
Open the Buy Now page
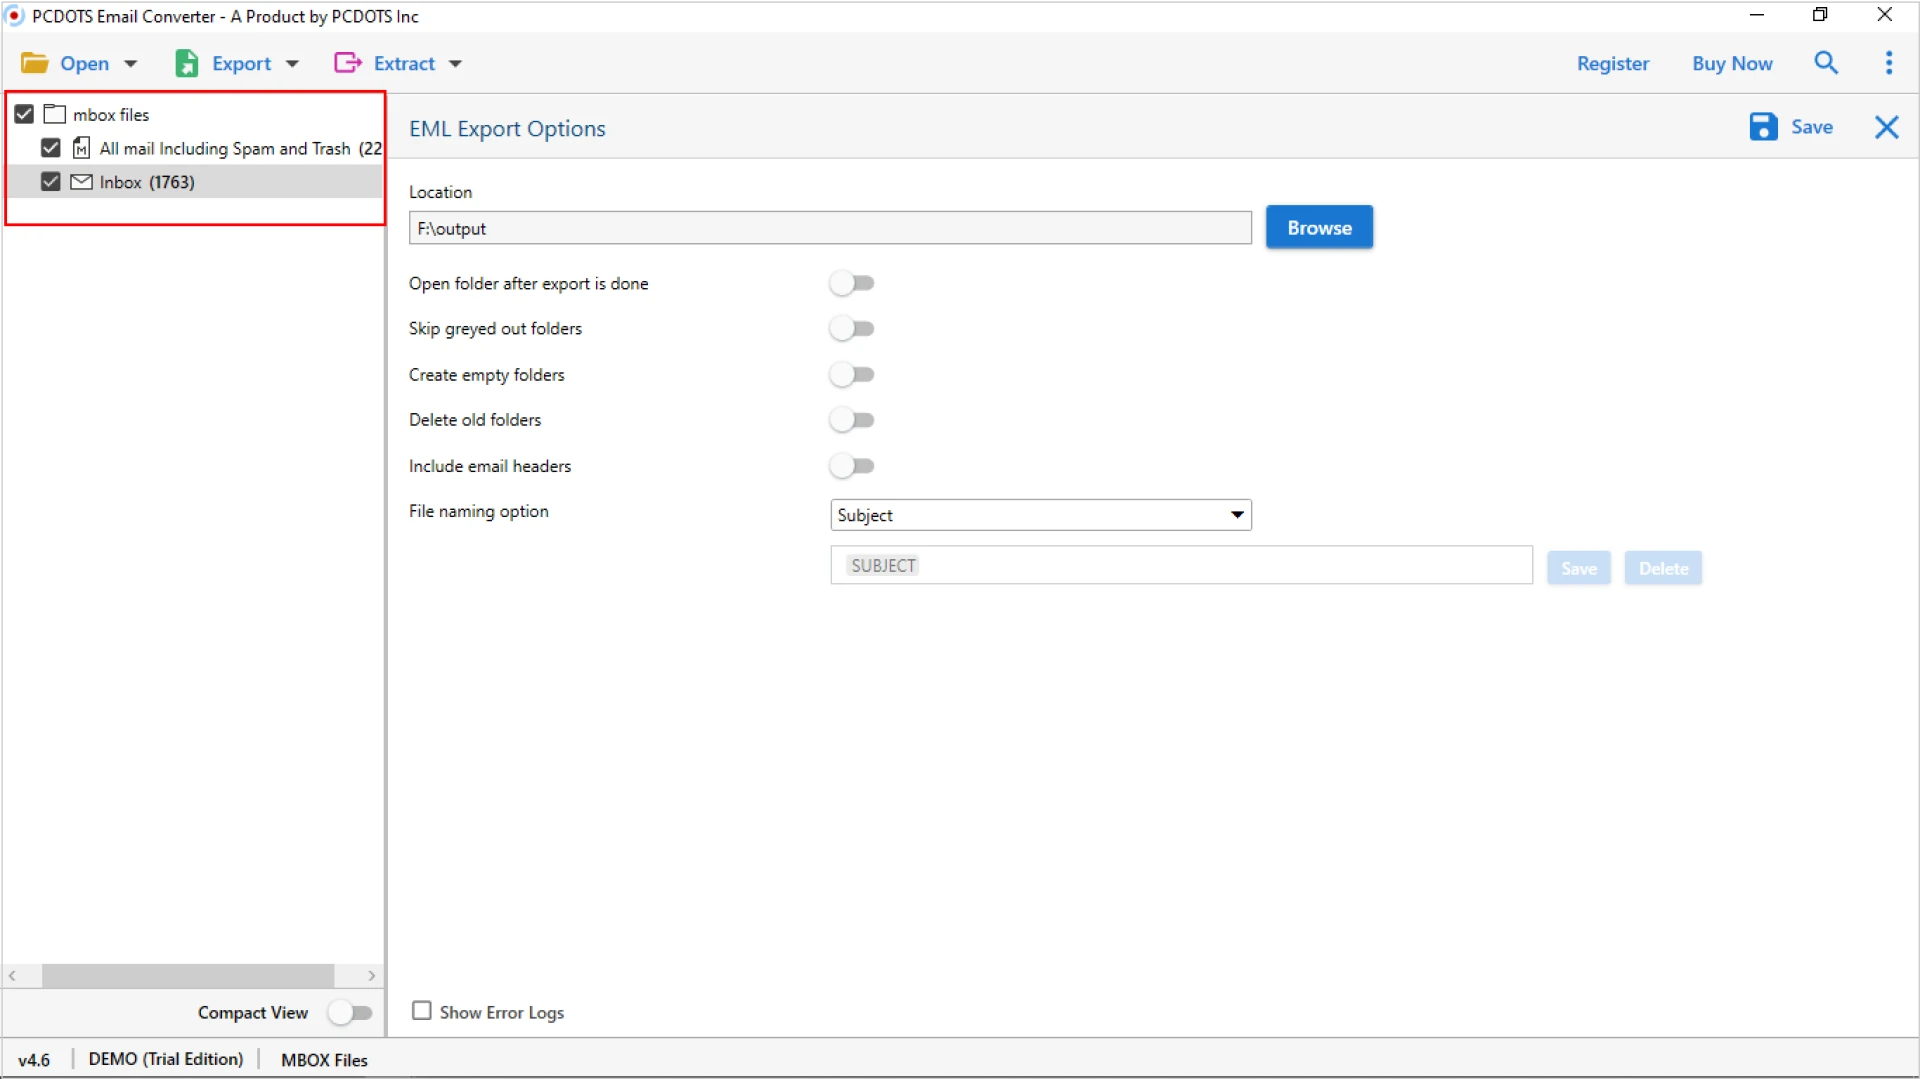click(x=1732, y=62)
